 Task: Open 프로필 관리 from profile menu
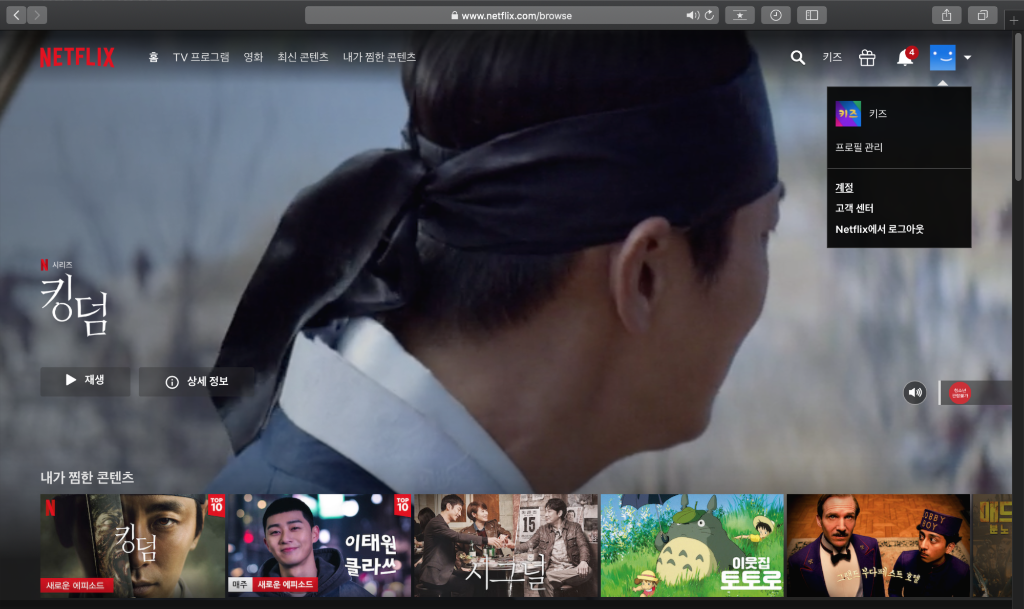point(859,148)
